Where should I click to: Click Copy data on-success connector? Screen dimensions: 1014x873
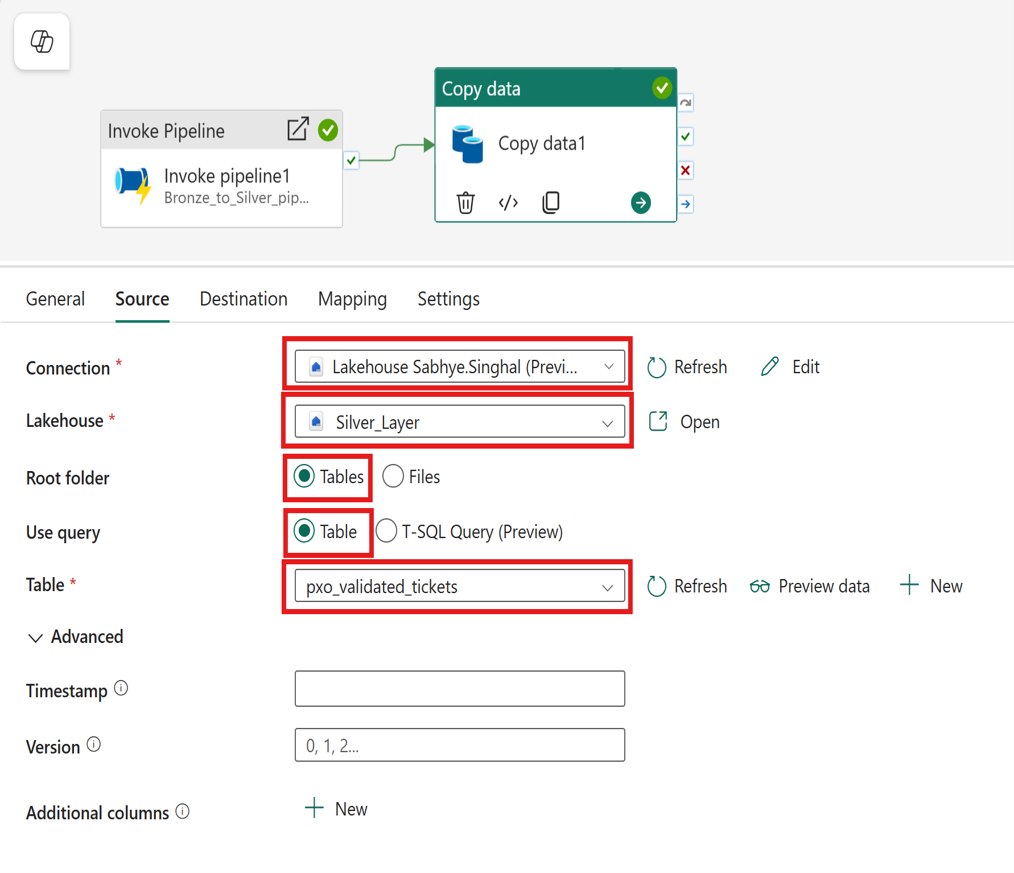685,136
